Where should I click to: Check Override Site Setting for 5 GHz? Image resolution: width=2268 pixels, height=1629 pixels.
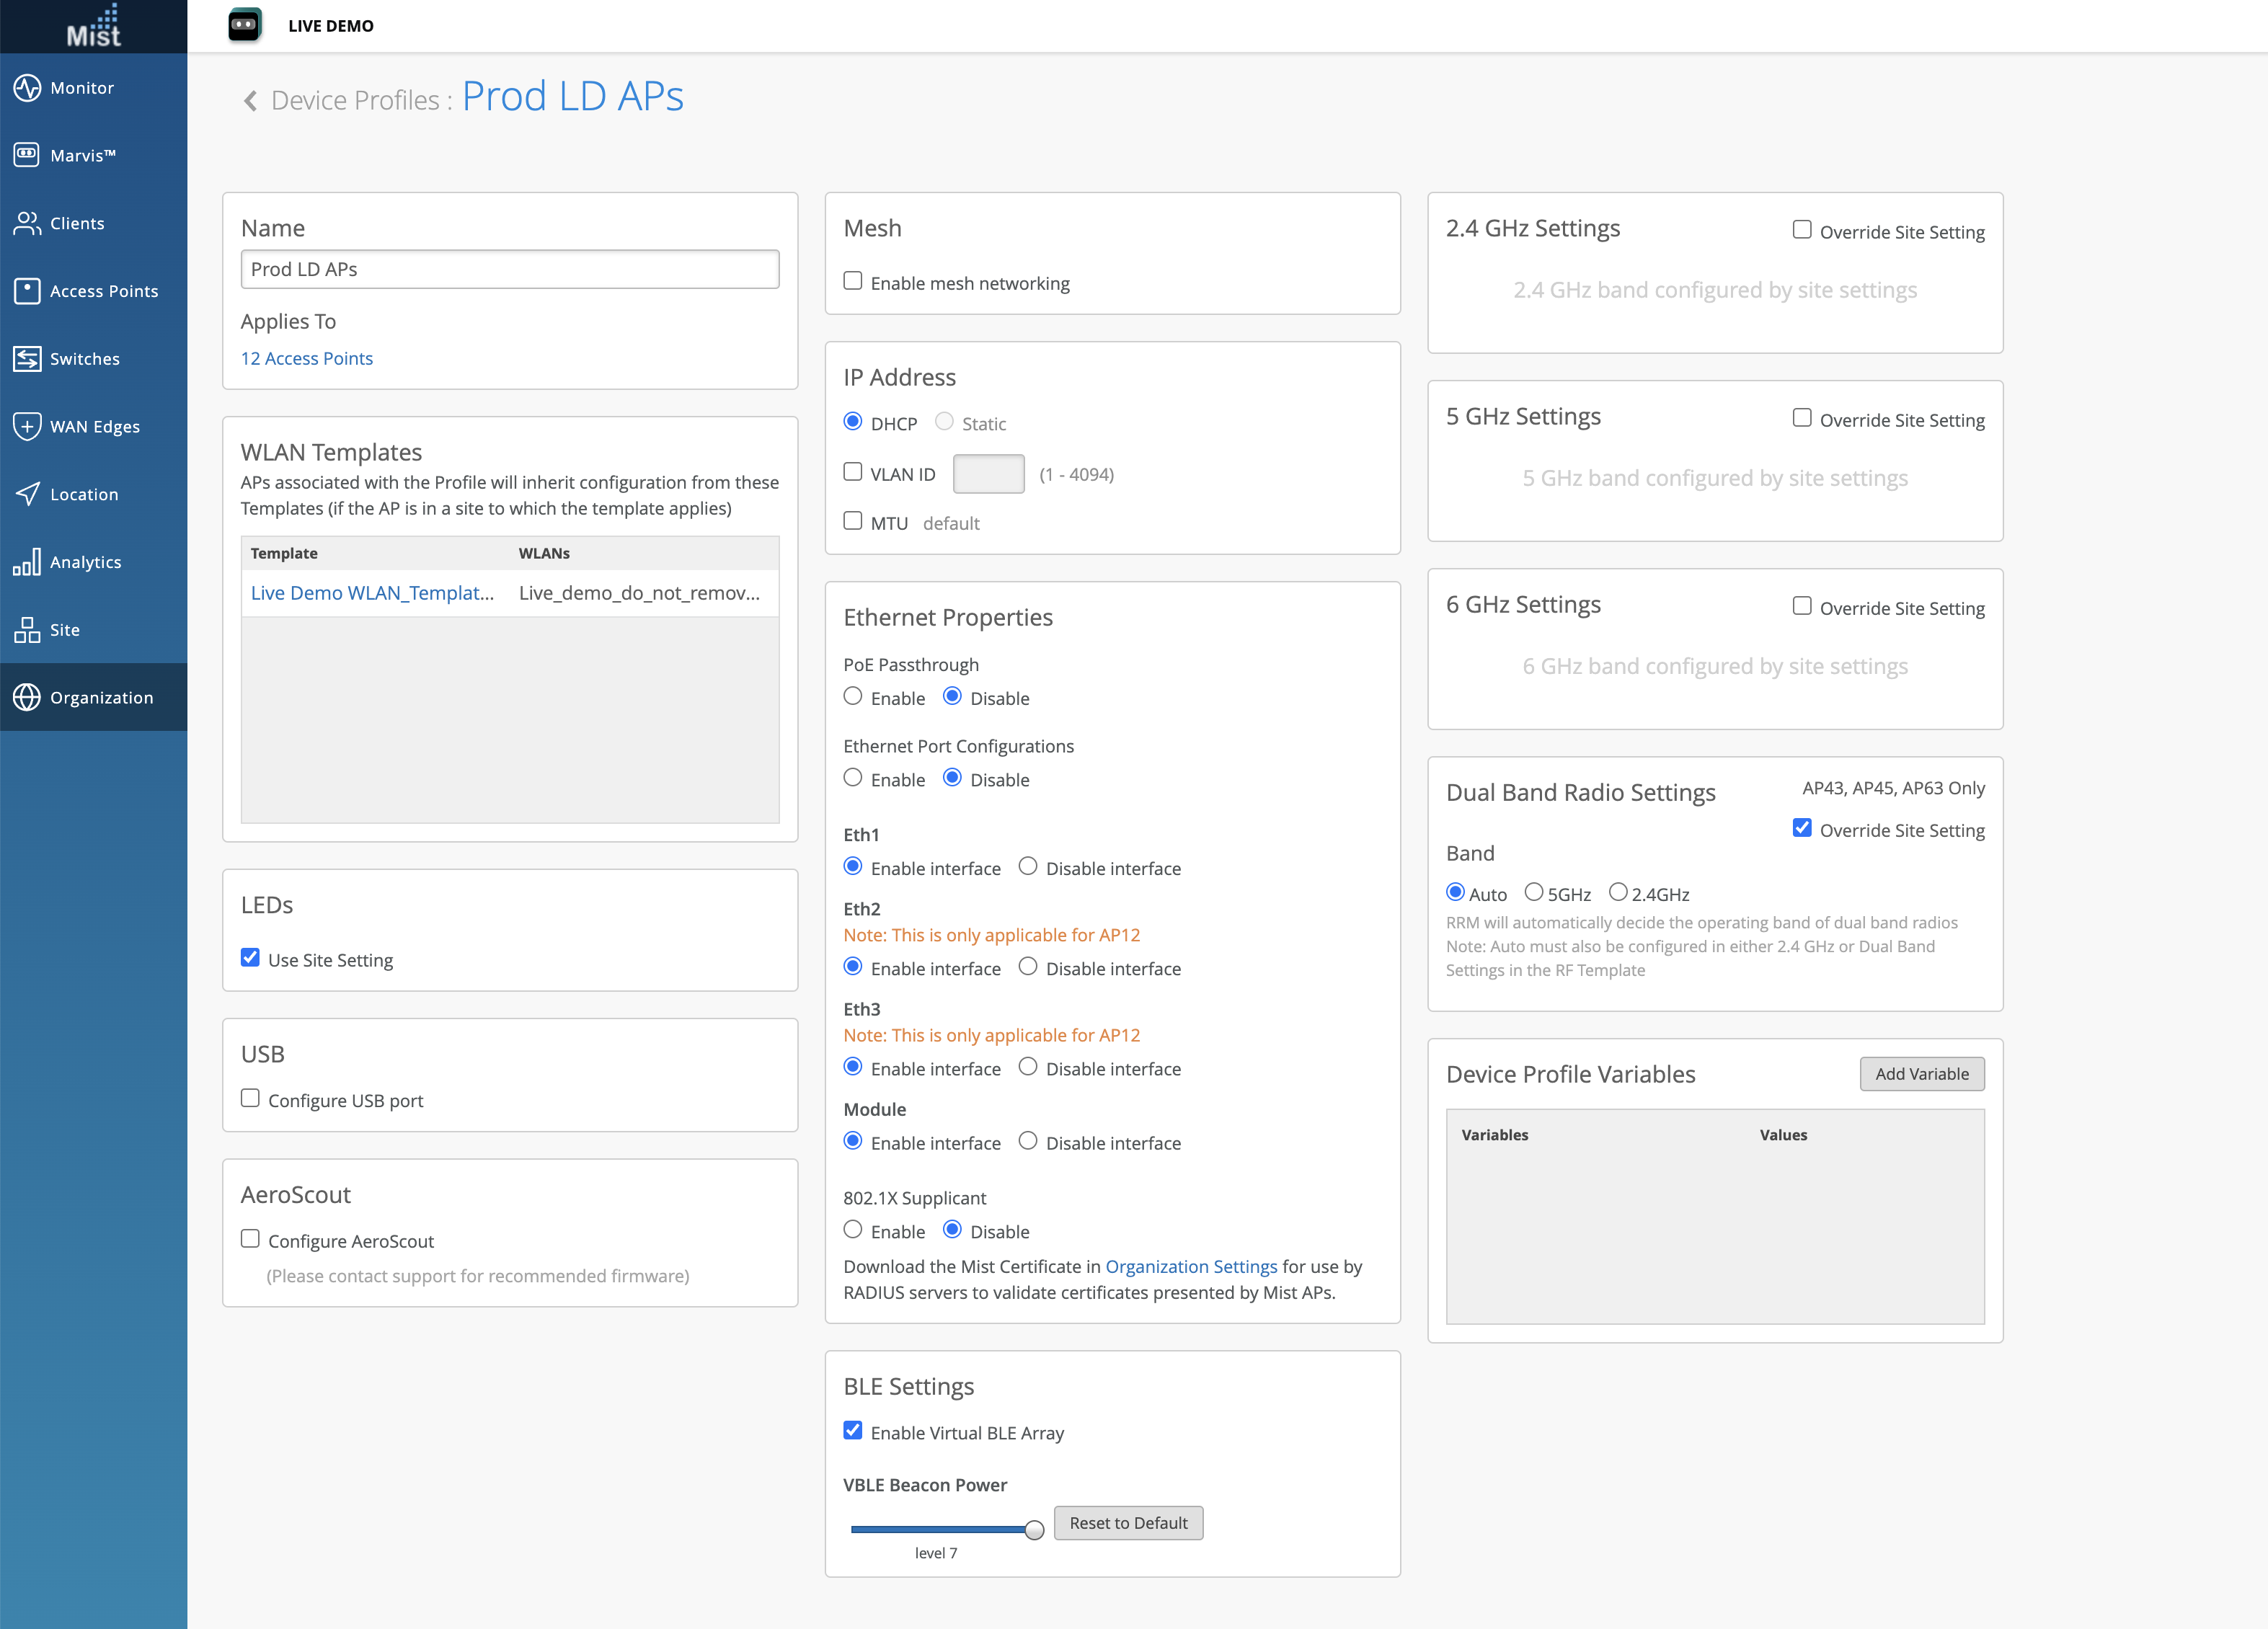pyautogui.click(x=1802, y=418)
